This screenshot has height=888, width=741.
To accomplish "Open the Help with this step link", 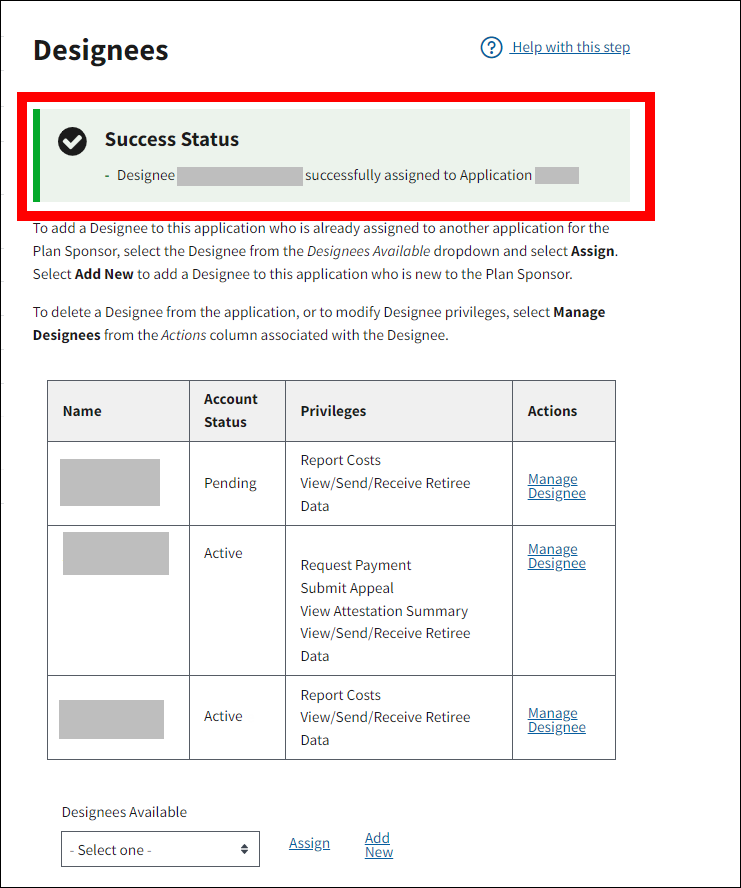I will pyautogui.click(x=570, y=47).
